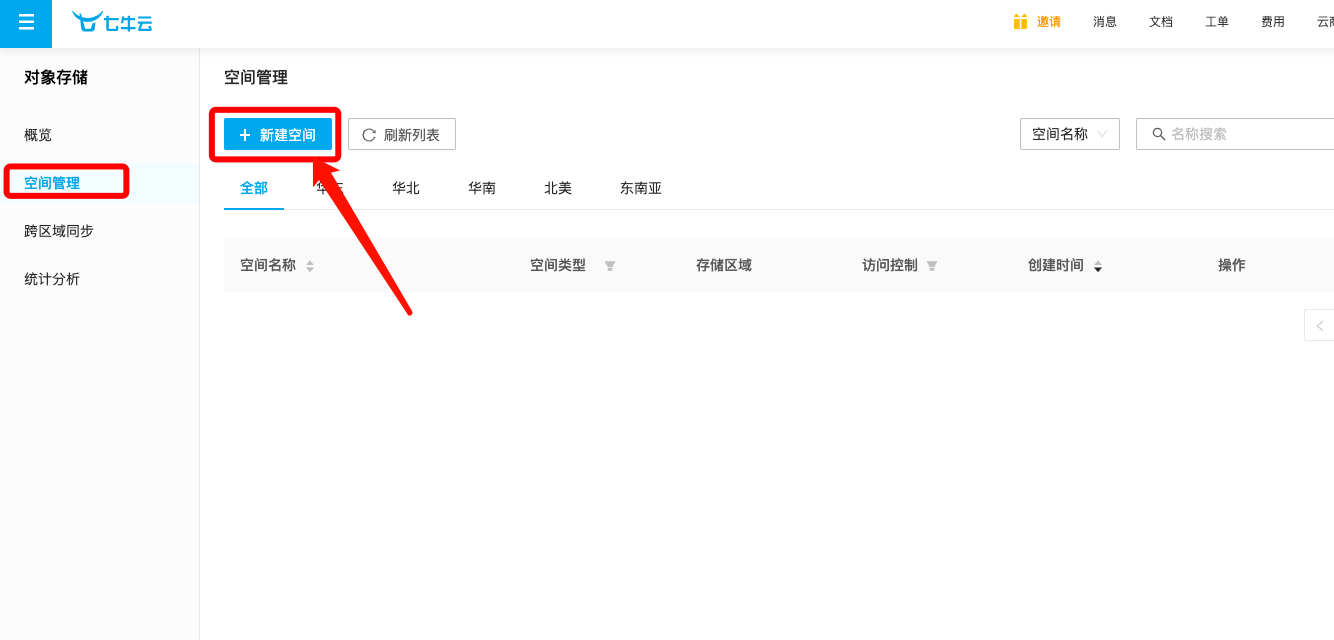
Task: Click the 空间类型 filter icon
Action: 610,266
